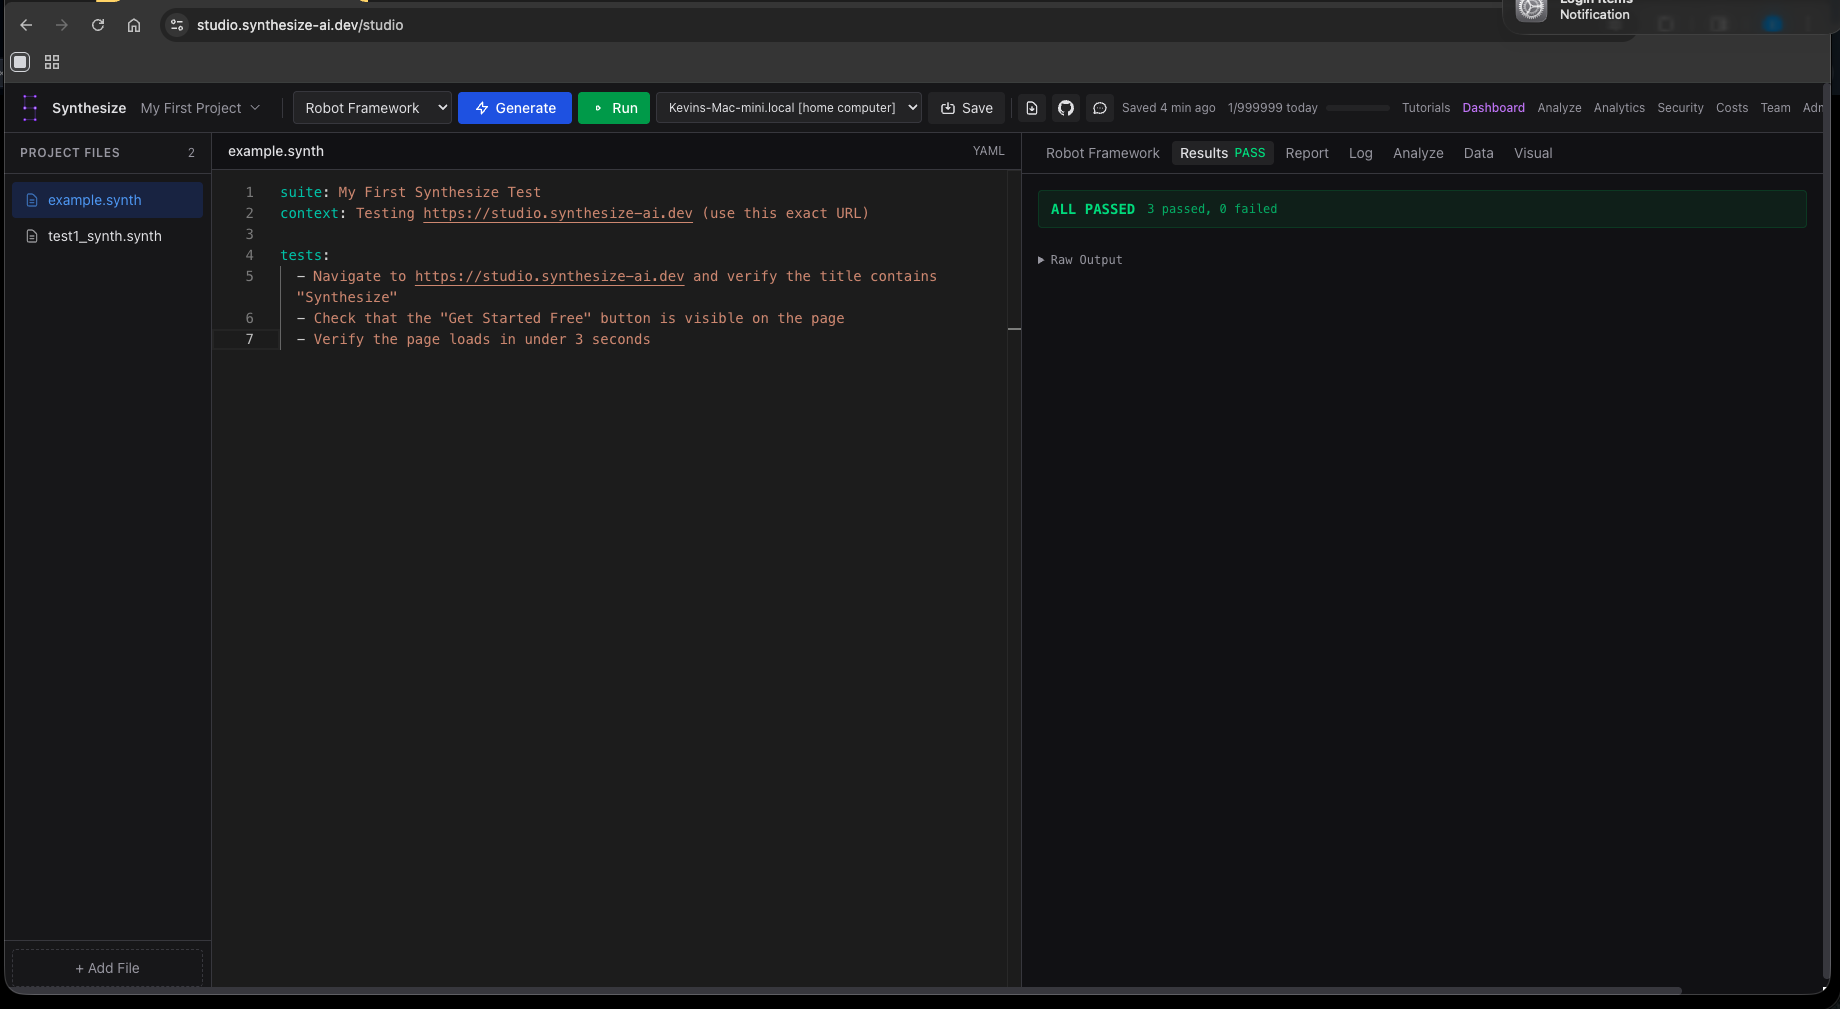Open the Robot Framework dropdown
This screenshot has height=1009, width=1840.
pyautogui.click(x=371, y=107)
